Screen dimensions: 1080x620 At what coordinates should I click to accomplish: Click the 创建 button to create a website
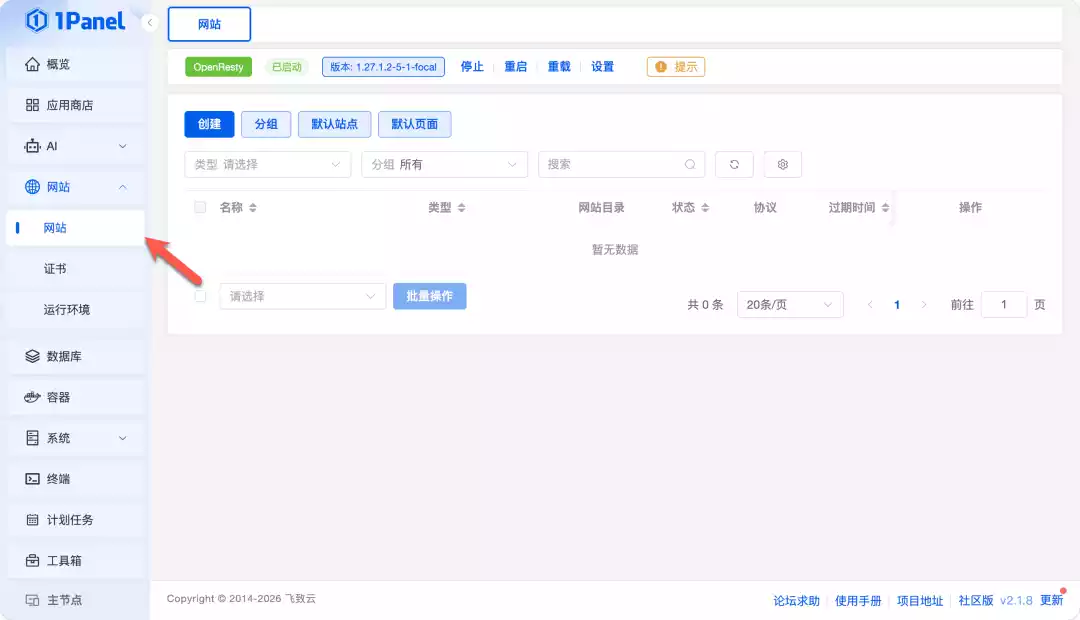(x=209, y=124)
